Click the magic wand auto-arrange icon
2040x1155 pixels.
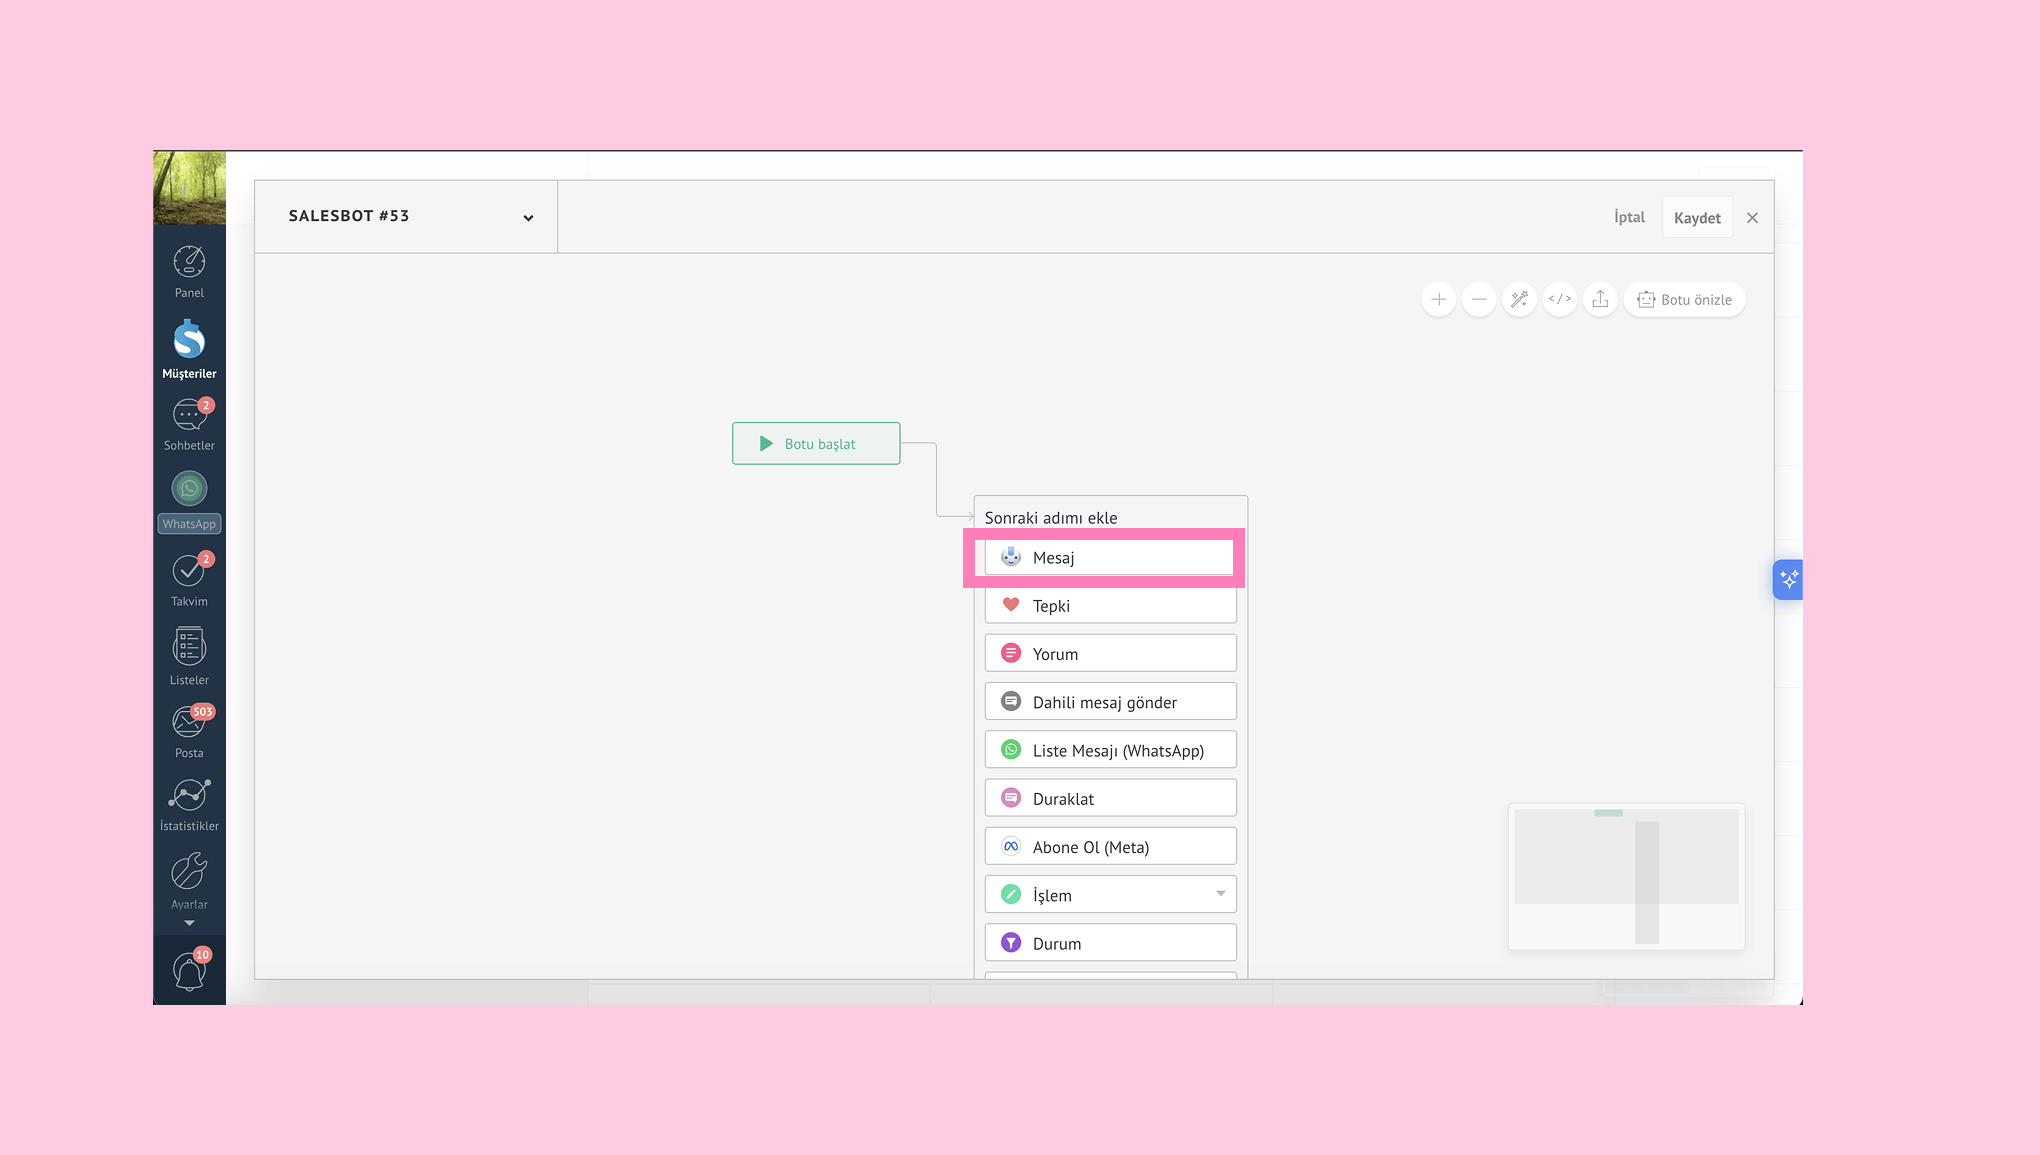(1519, 299)
